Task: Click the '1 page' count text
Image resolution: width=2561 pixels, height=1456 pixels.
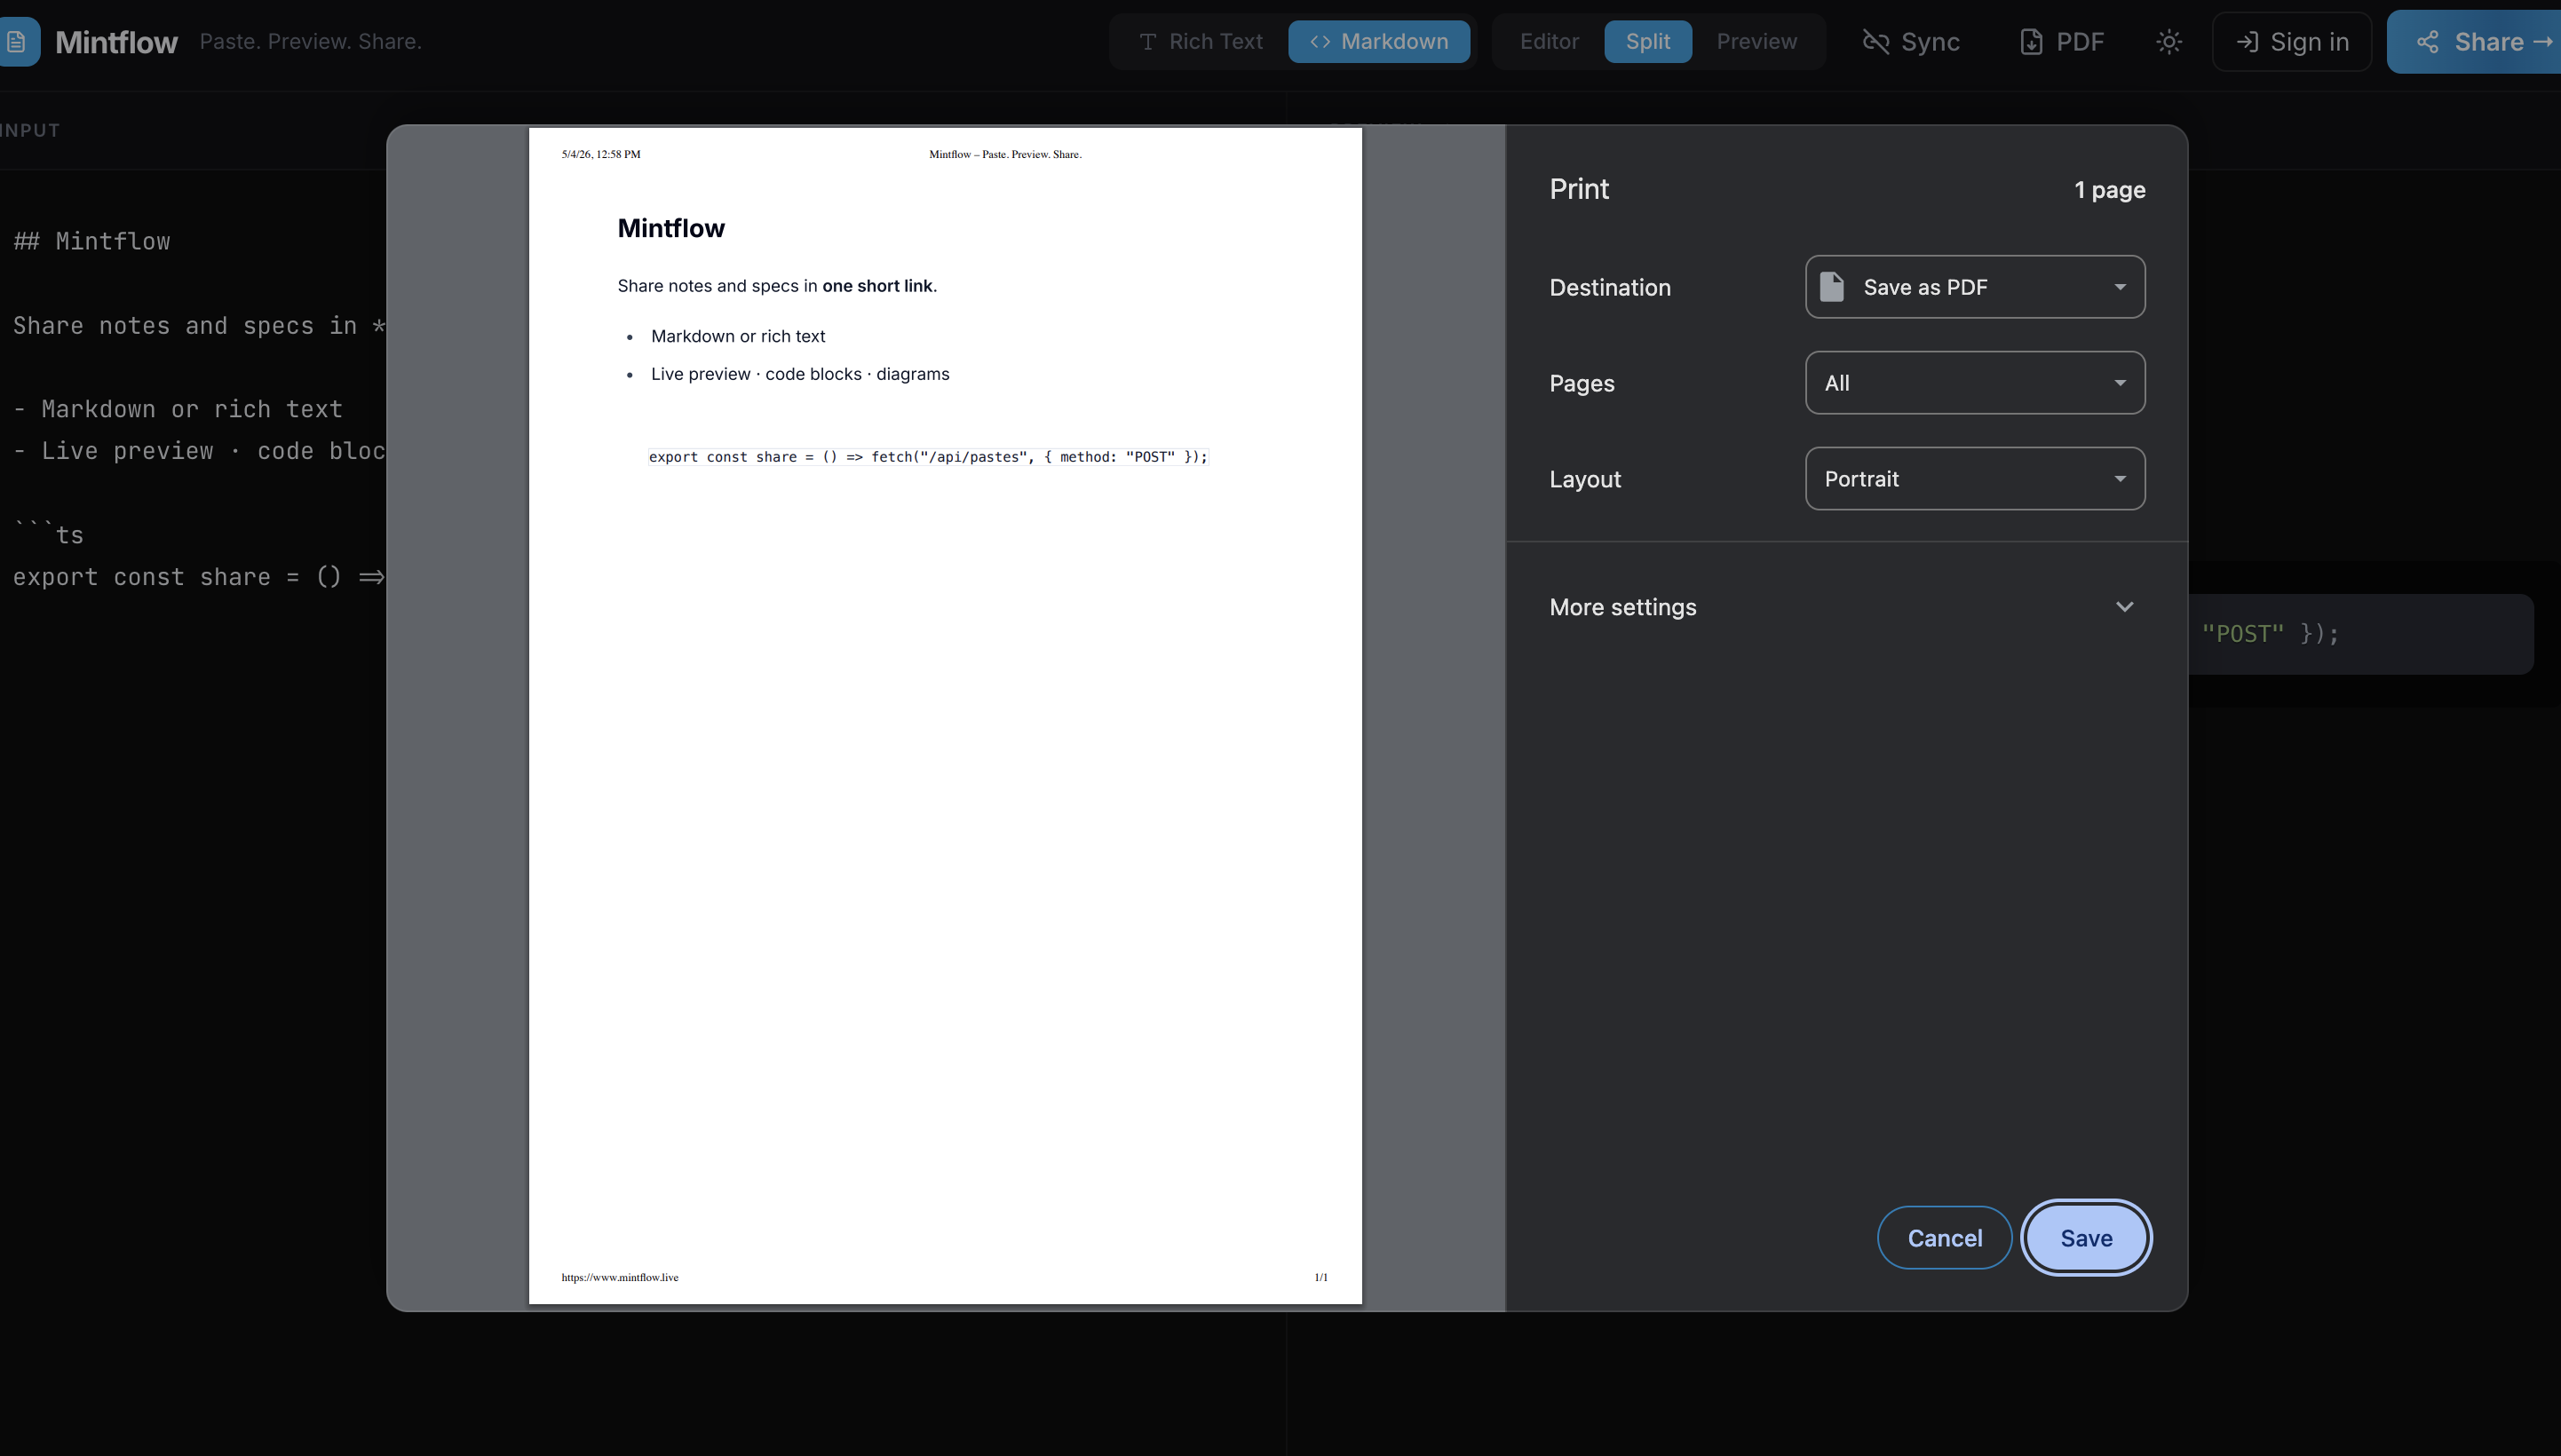Action: (2109, 190)
